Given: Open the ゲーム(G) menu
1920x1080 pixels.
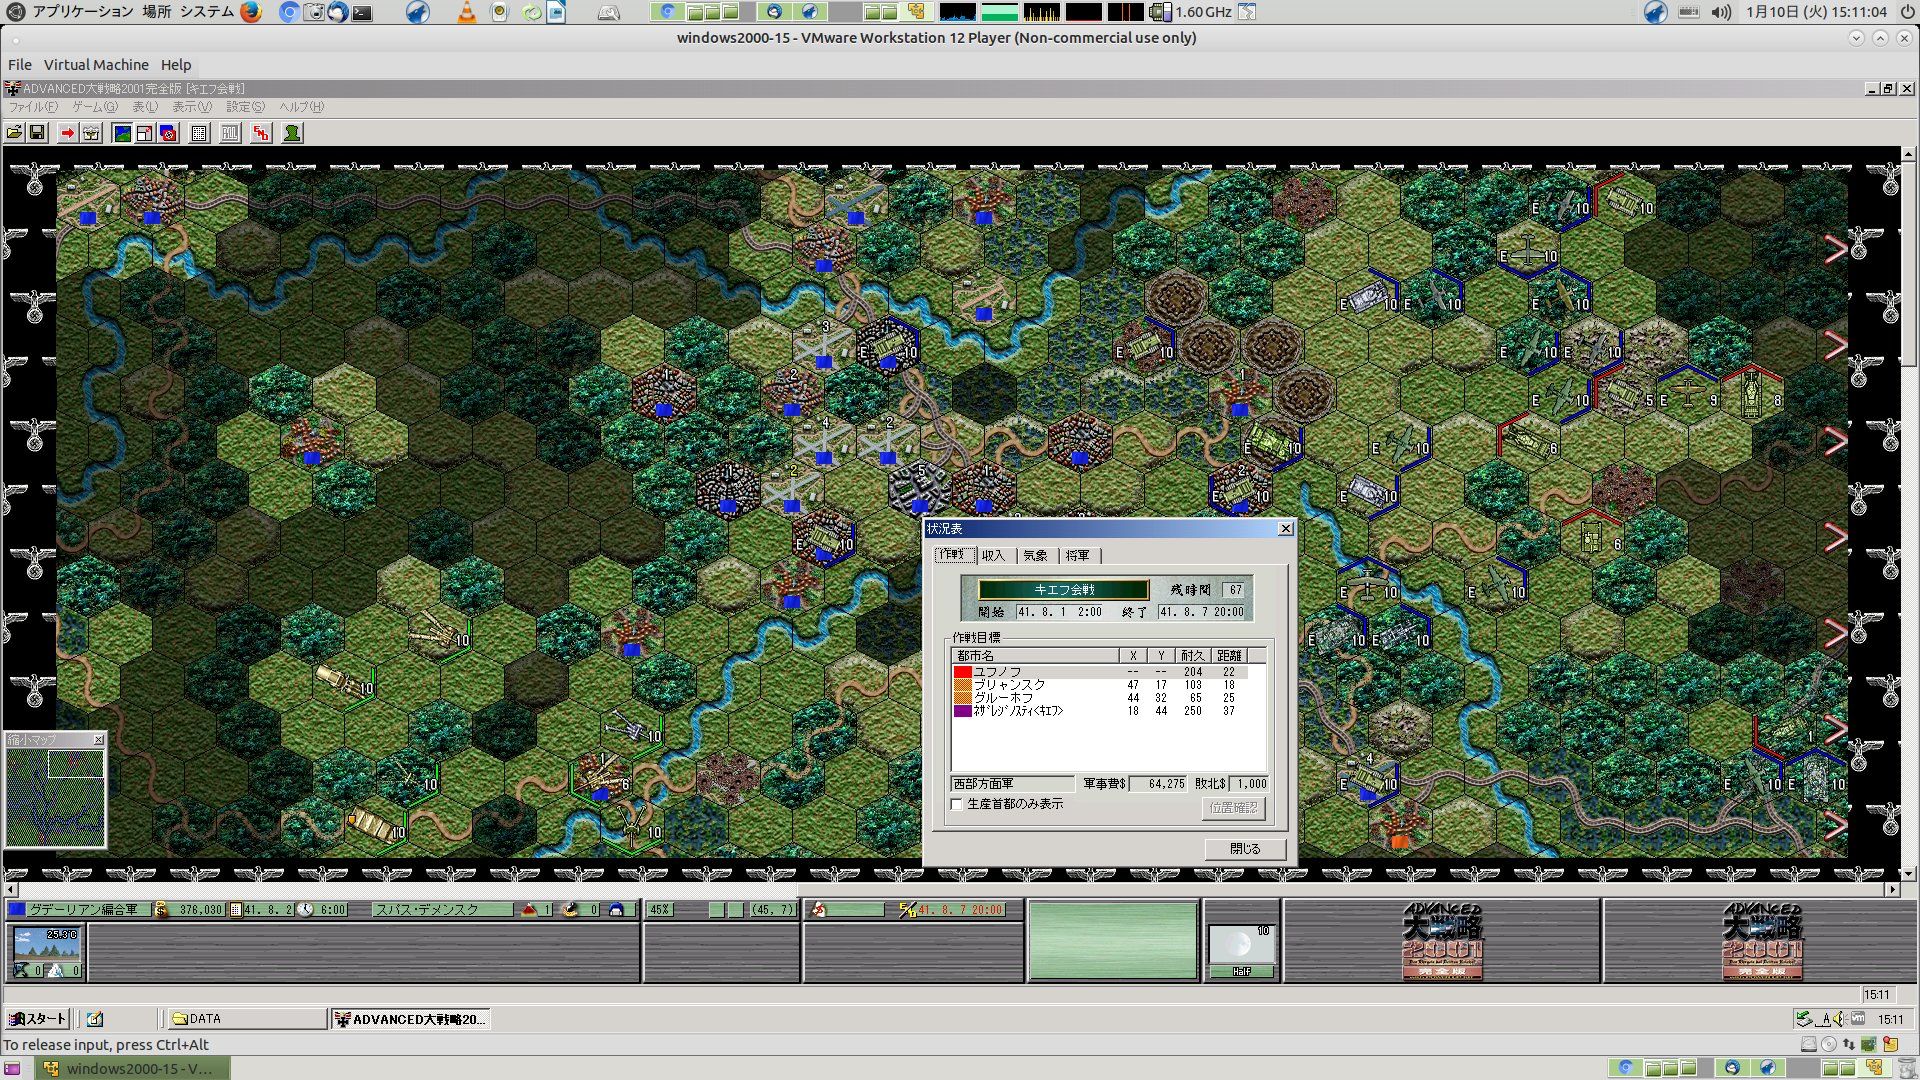Looking at the screenshot, I should 94,107.
